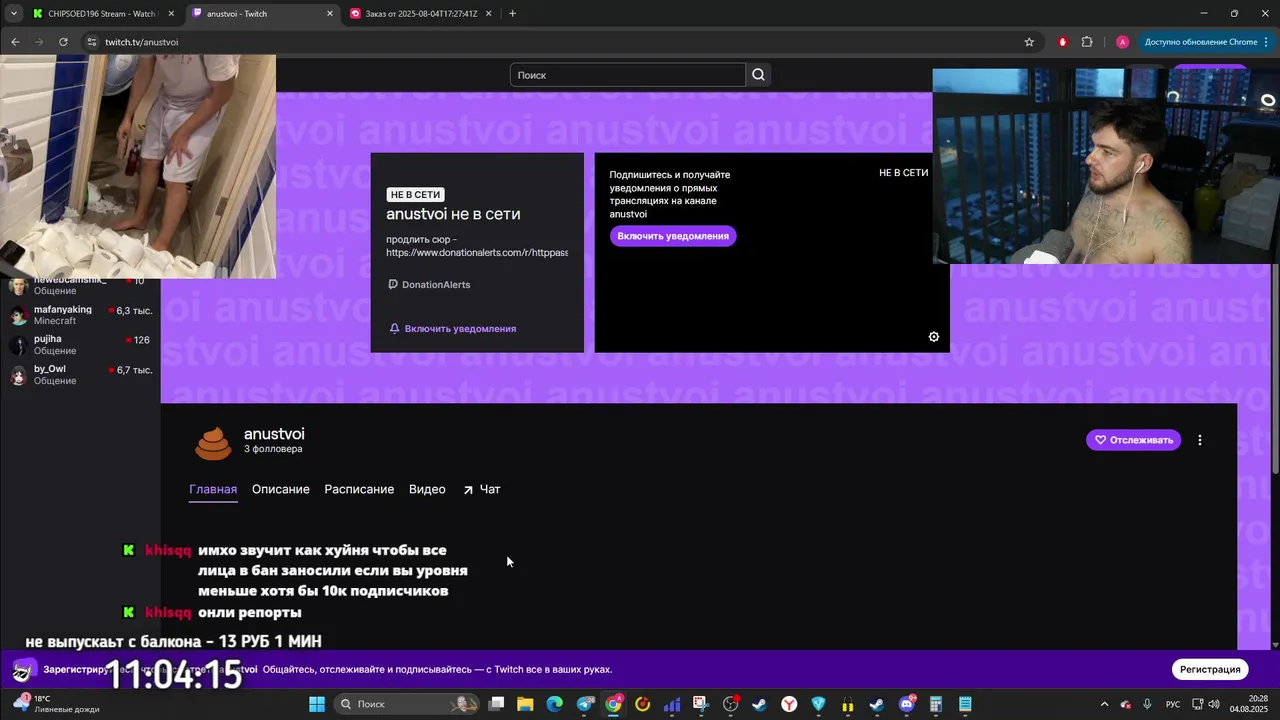Focus the Twitch Поиск search field
The height and width of the screenshot is (720, 1280).
pos(628,75)
